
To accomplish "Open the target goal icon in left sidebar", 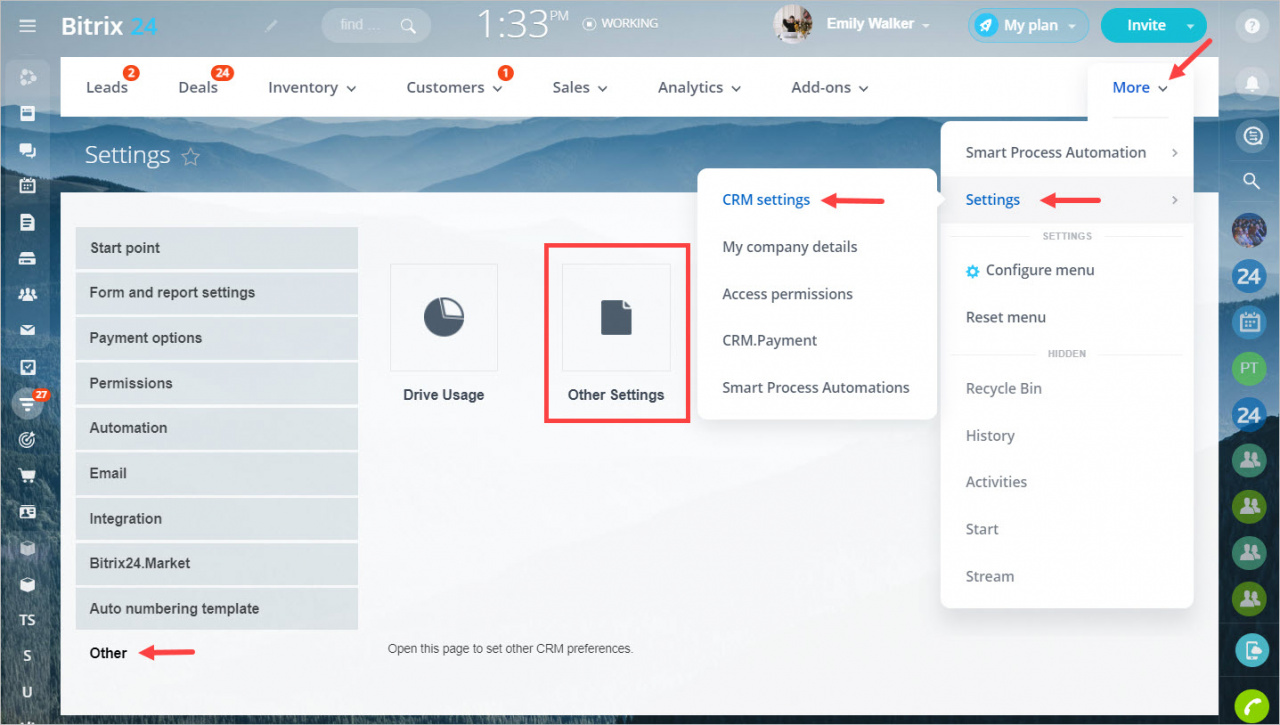I will 27,439.
